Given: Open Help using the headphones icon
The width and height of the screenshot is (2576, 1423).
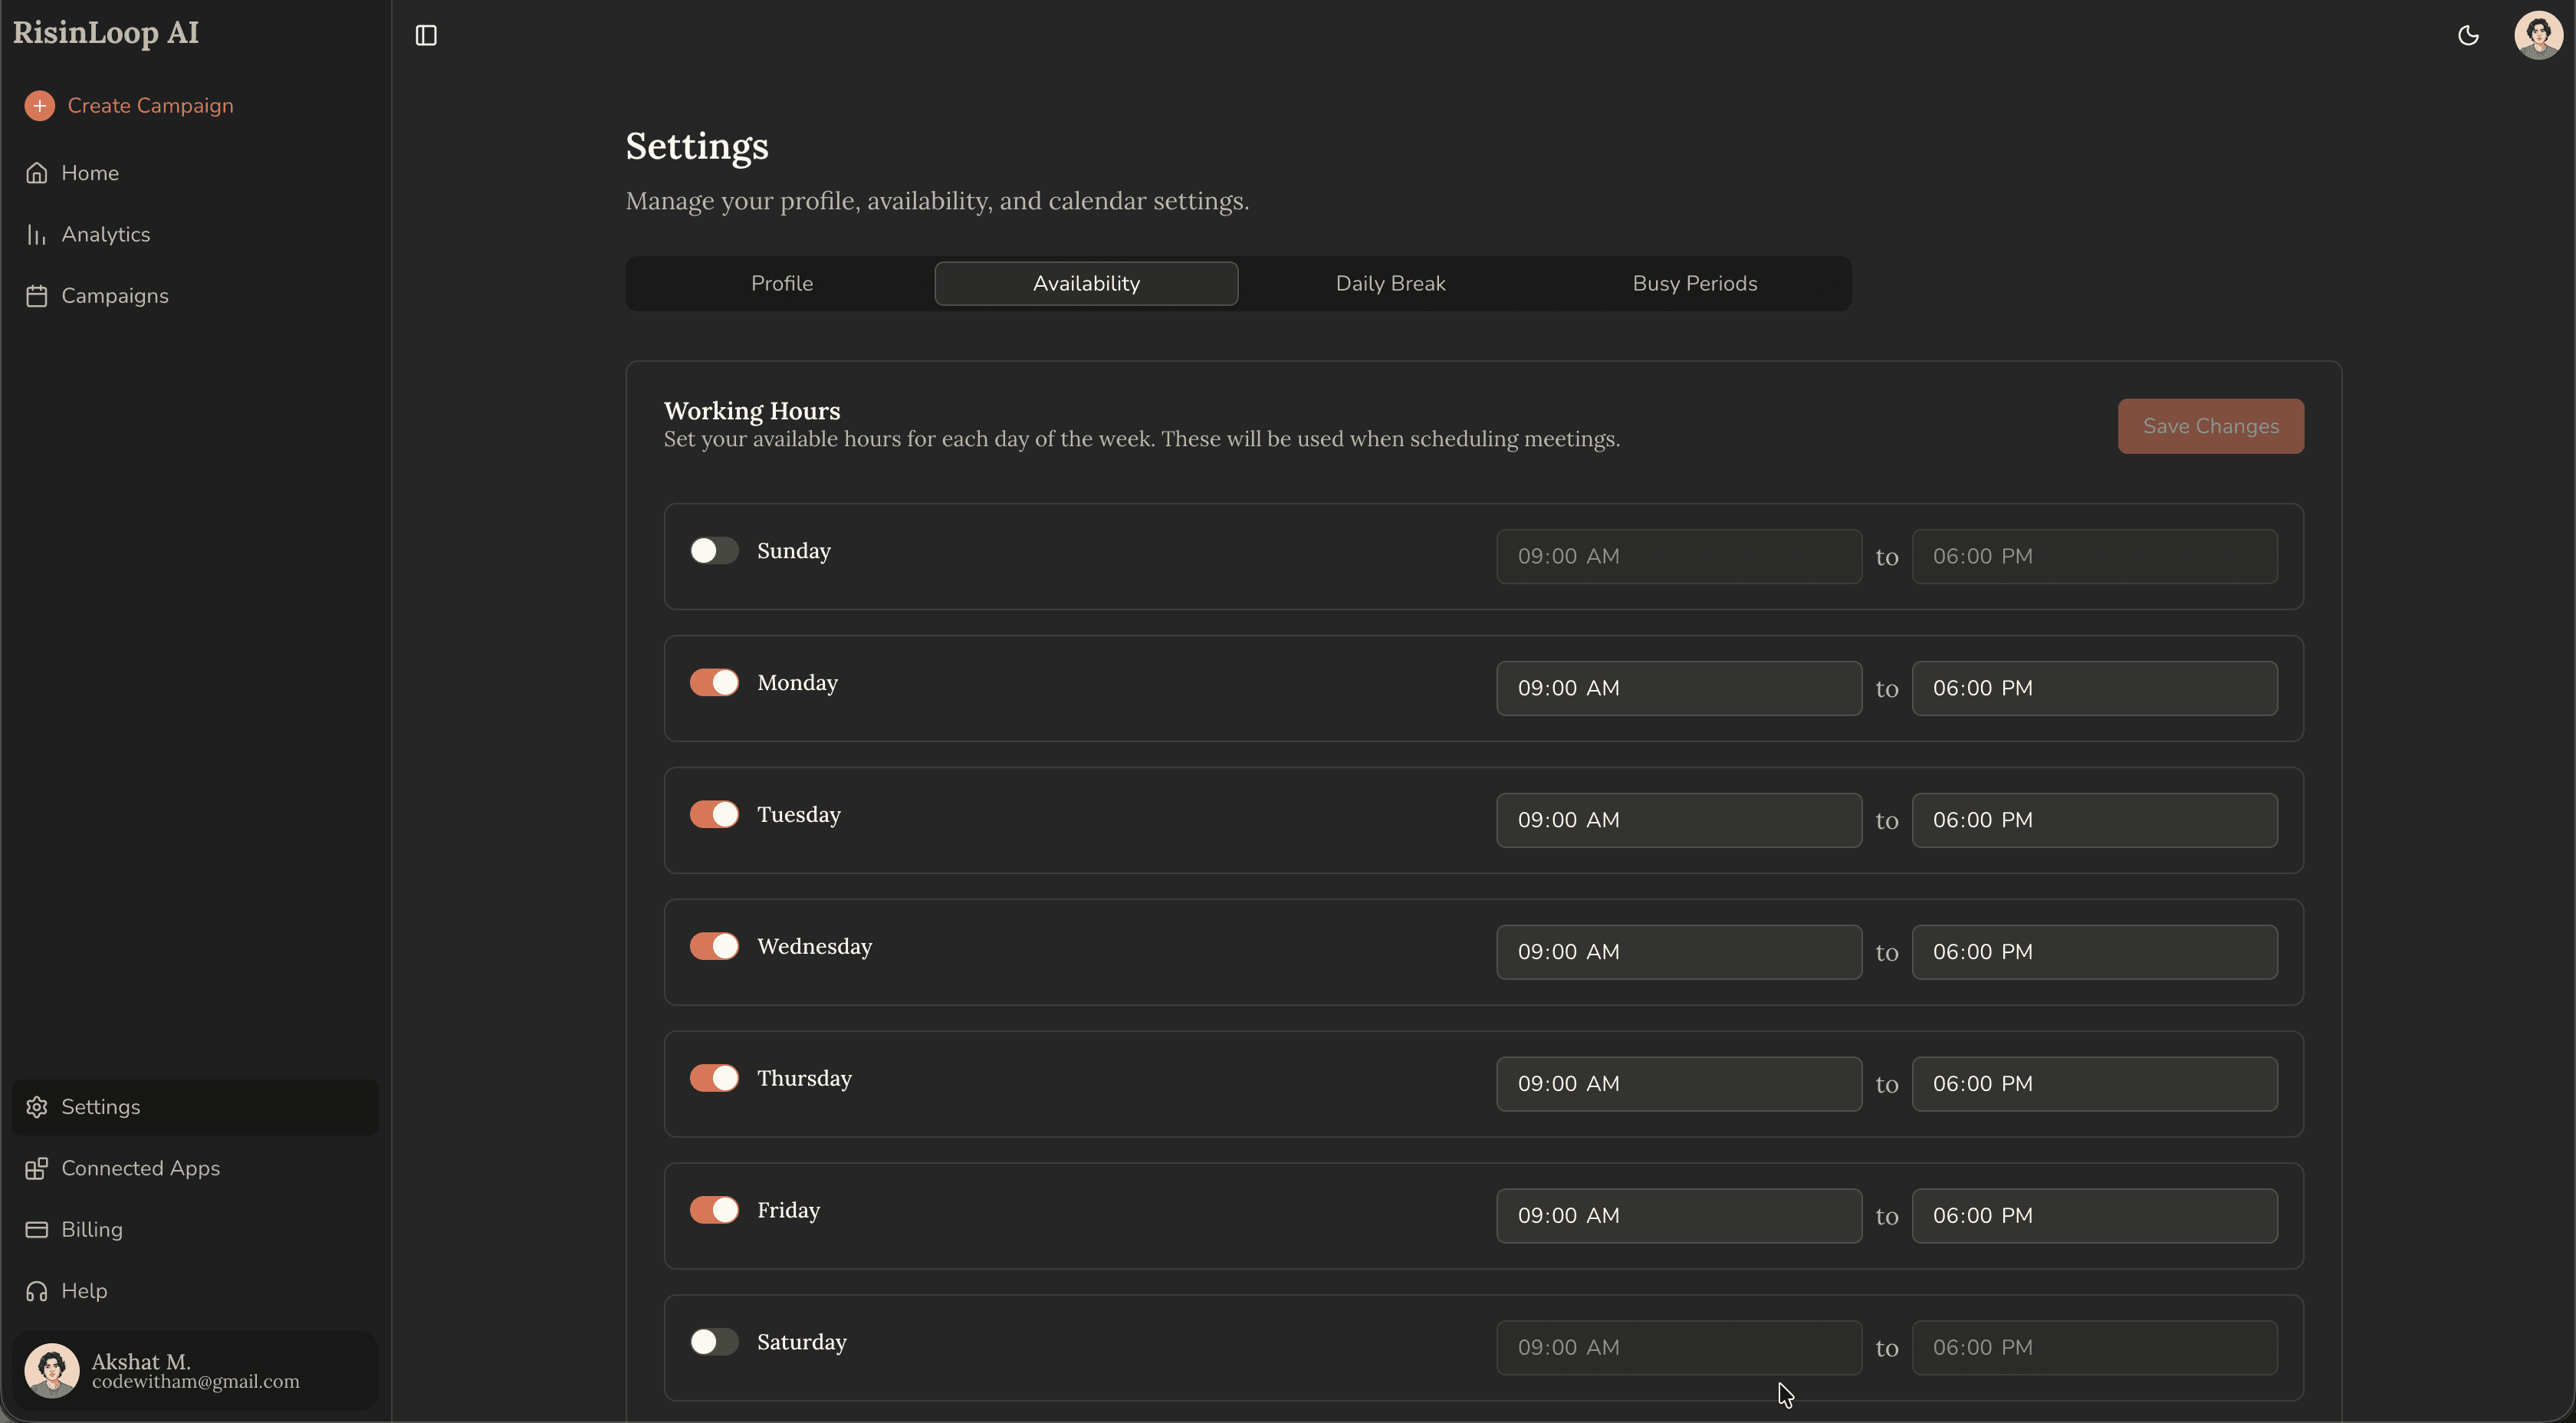Looking at the screenshot, I should coord(36,1290).
